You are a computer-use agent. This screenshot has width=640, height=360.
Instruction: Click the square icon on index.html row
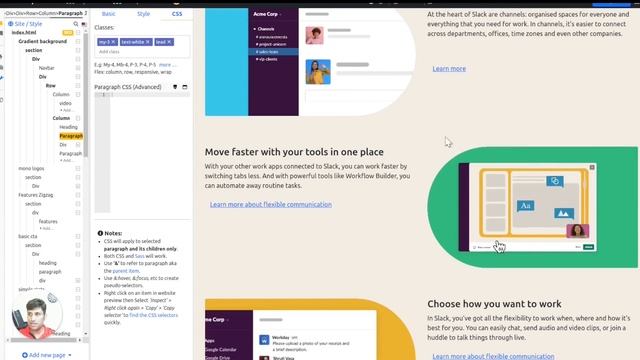tap(78, 33)
